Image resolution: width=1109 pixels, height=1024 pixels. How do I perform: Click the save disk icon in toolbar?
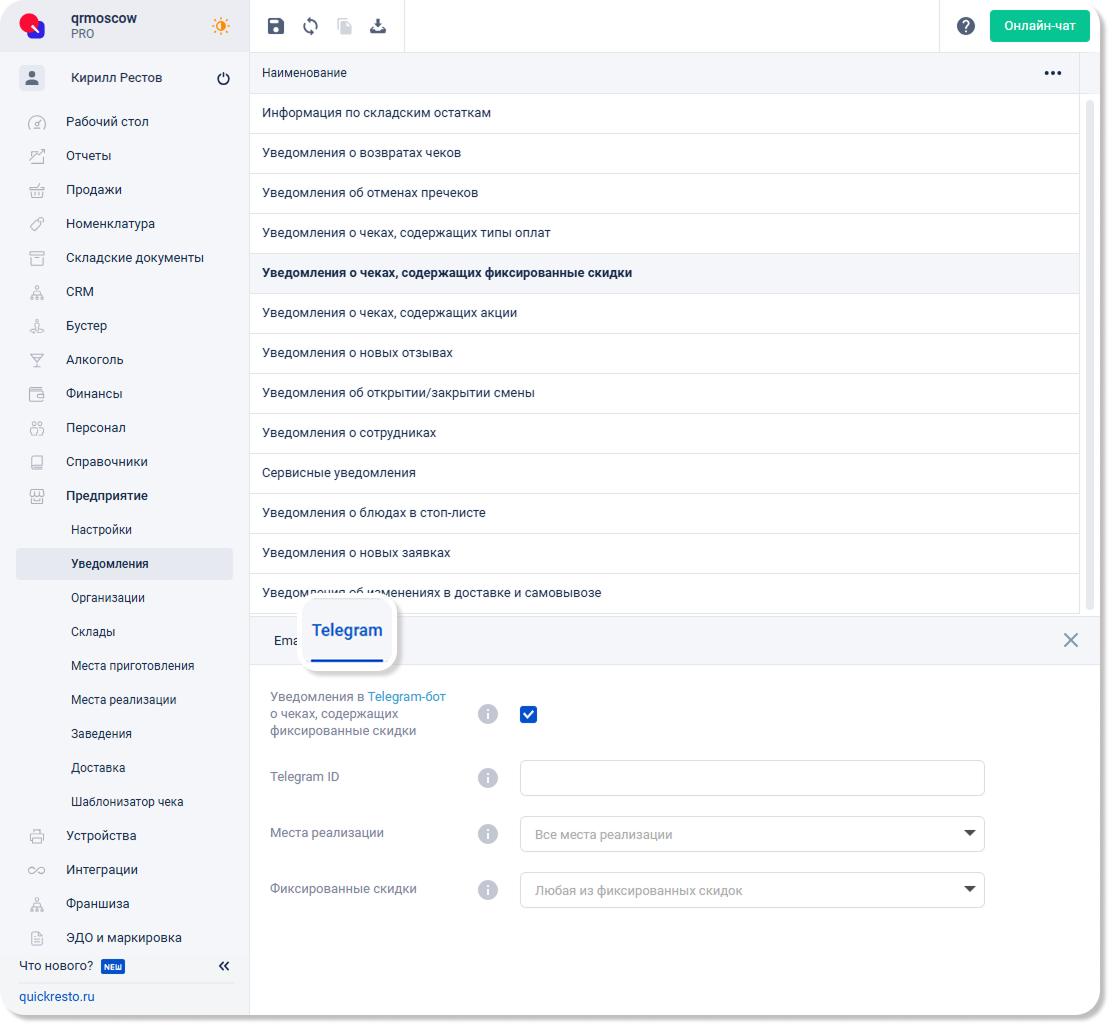click(x=276, y=27)
